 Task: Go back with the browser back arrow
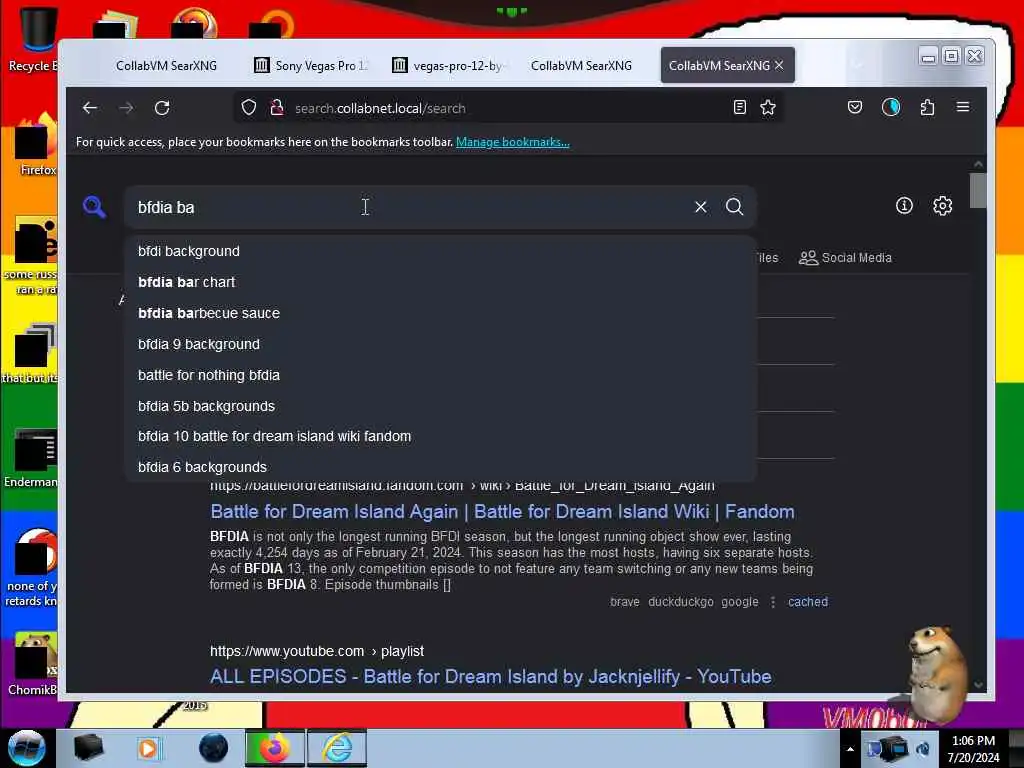point(89,108)
